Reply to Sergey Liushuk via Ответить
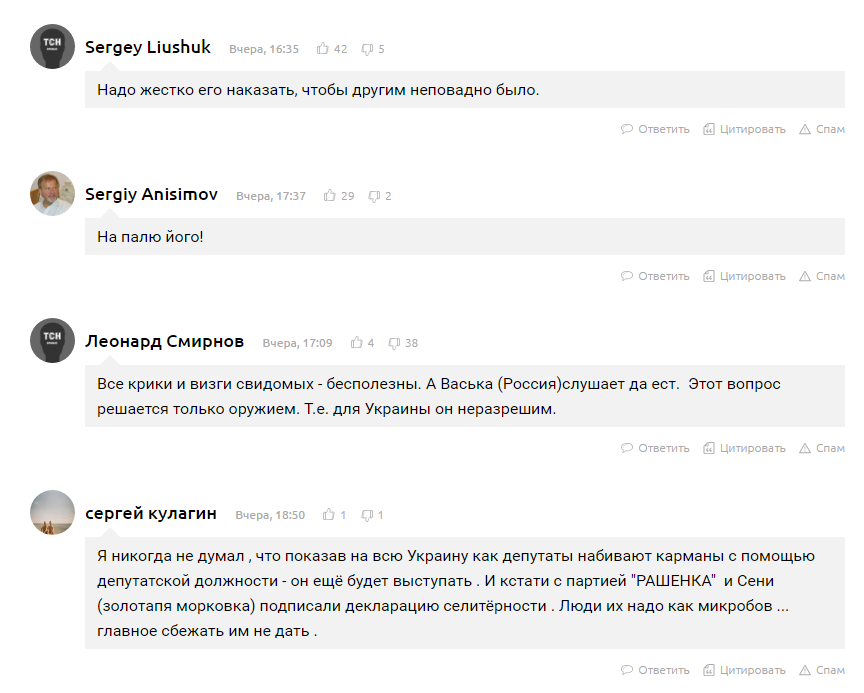The image size is (864, 693). [x=655, y=129]
